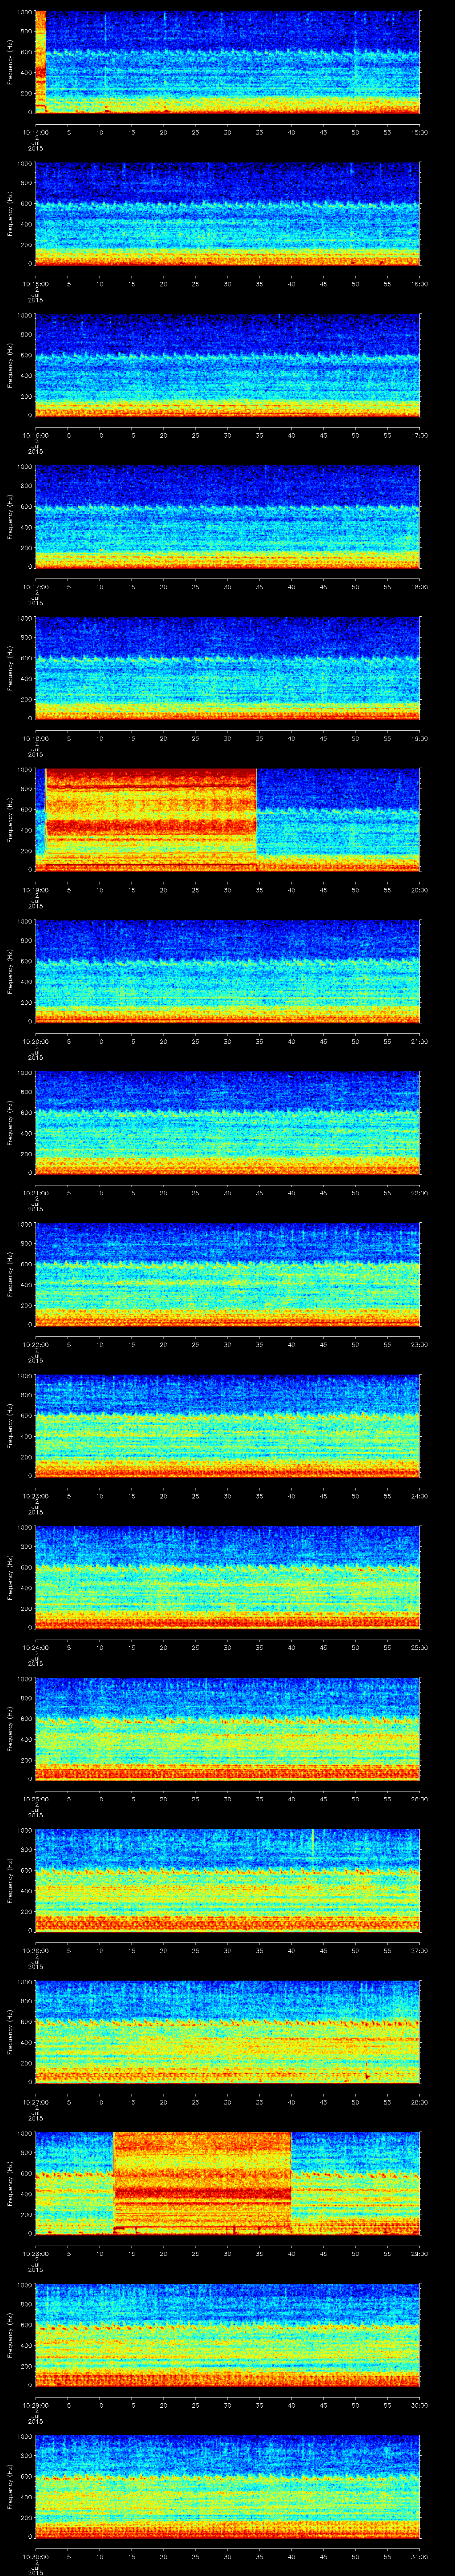Open the spectrogram starting at 10:23:00
The width and height of the screenshot is (455, 2576).
click(x=227, y=1425)
